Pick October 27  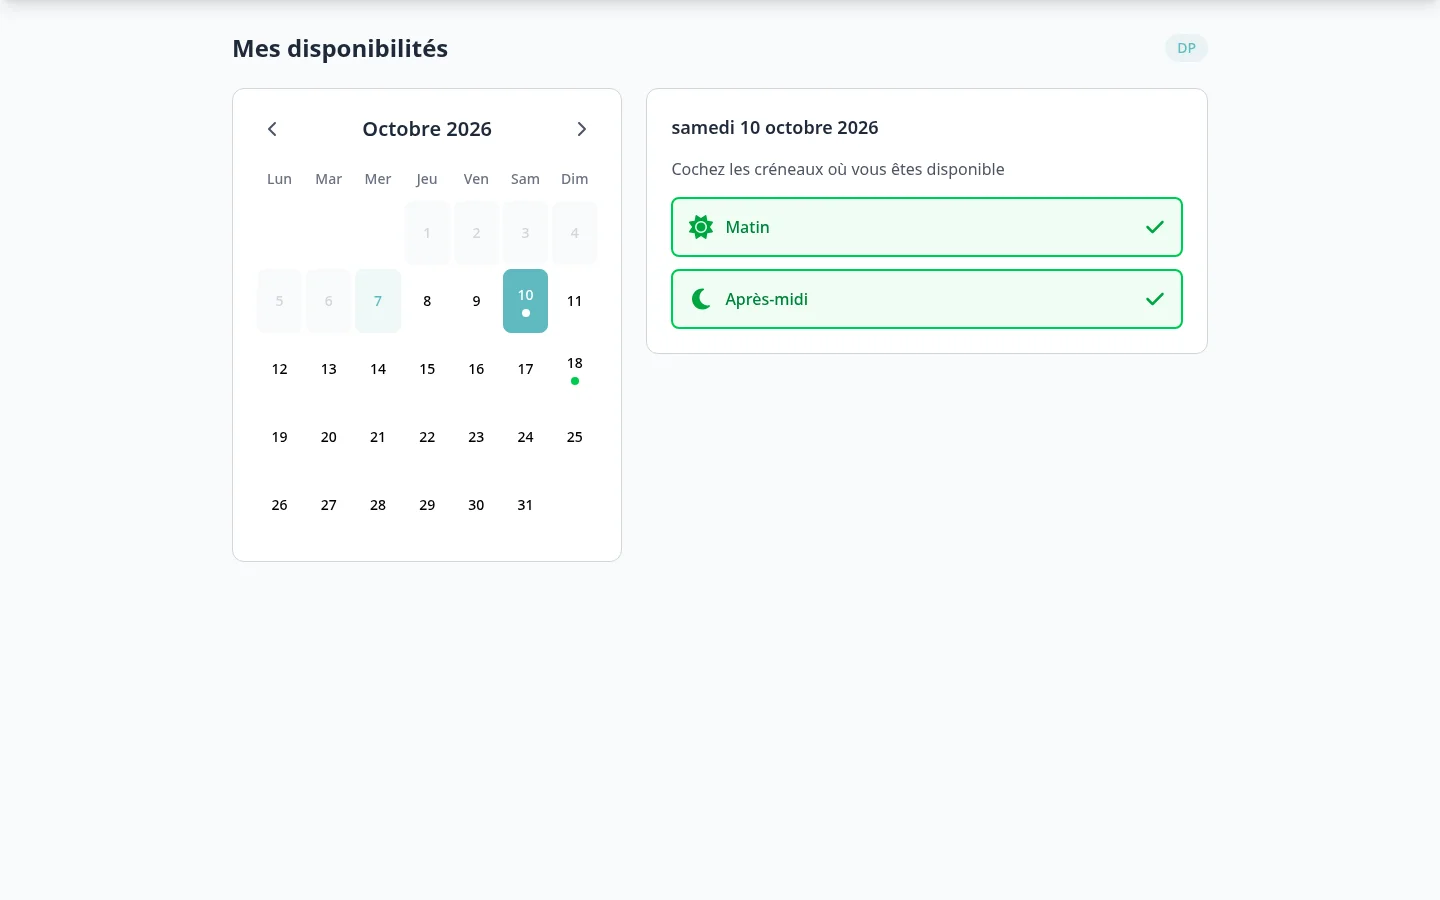click(x=328, y=505)
